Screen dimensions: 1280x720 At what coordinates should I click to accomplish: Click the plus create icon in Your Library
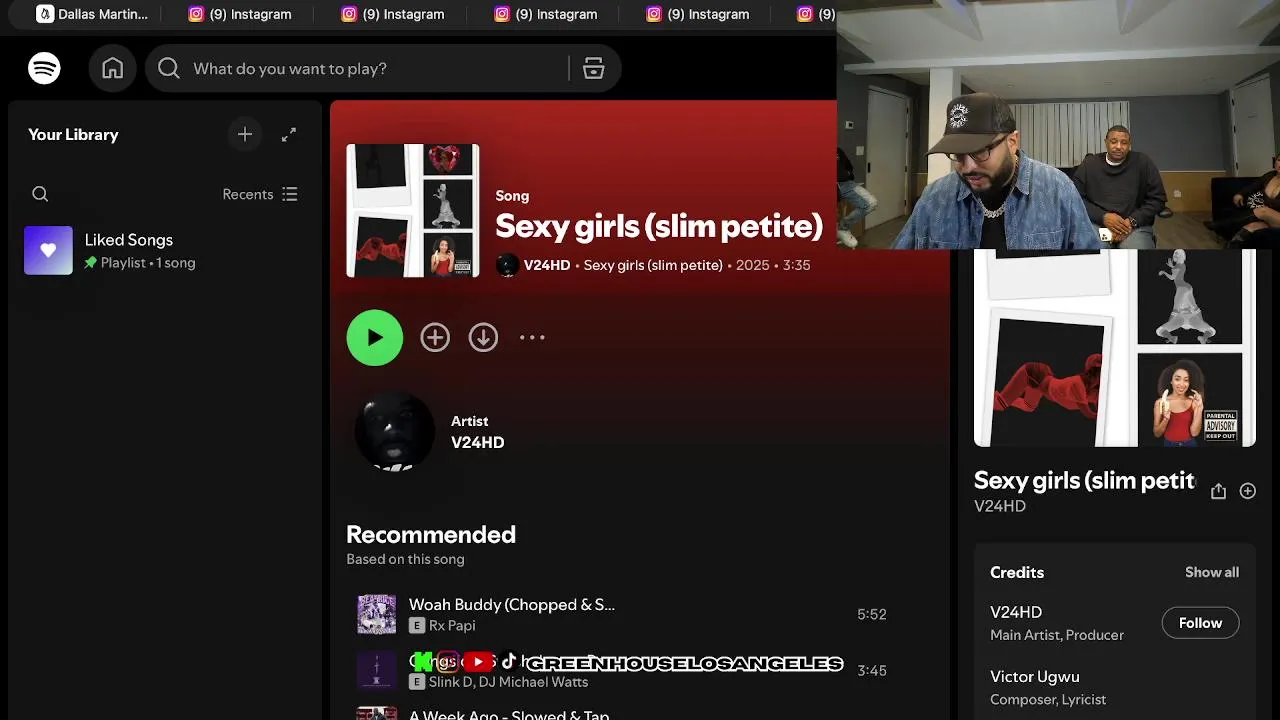pyautogui.click(x=245, y=134)
